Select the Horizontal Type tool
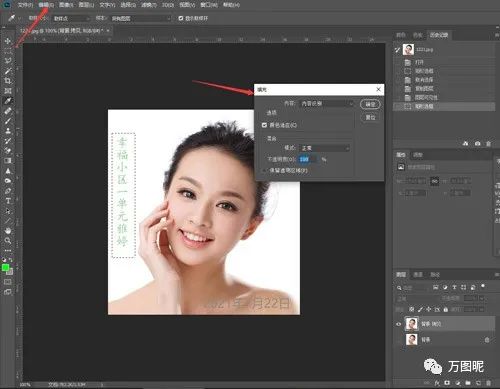The height and width of the screenshot is (389, 500). [x=8, y=201]
